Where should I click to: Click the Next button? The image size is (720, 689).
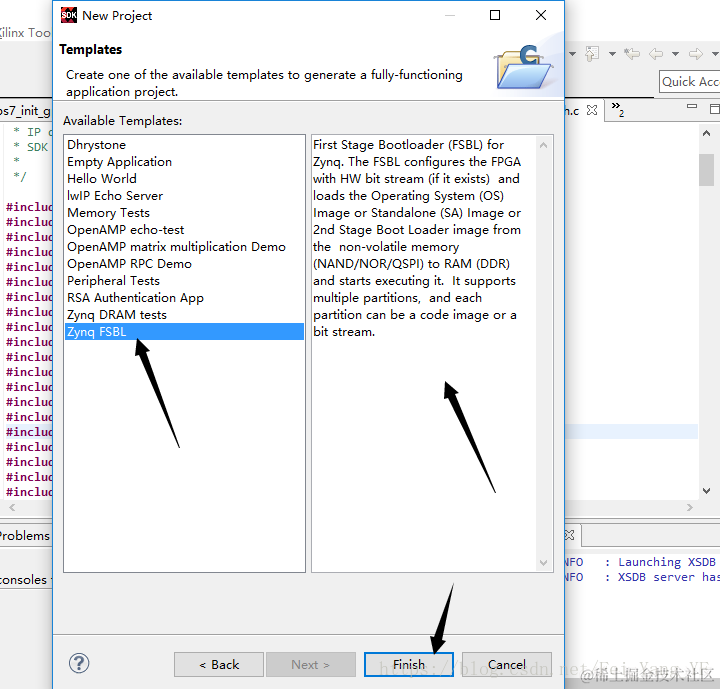coord(310,664)
